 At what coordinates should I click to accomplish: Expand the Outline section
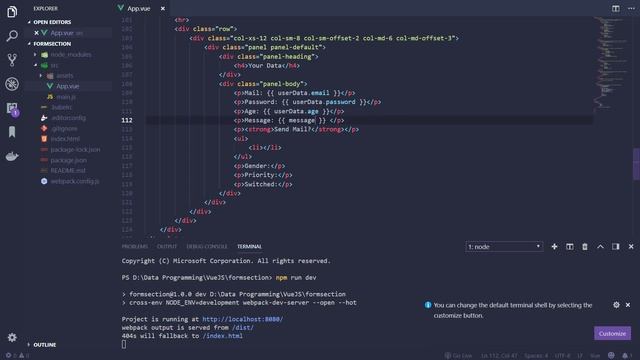[44, 345]
